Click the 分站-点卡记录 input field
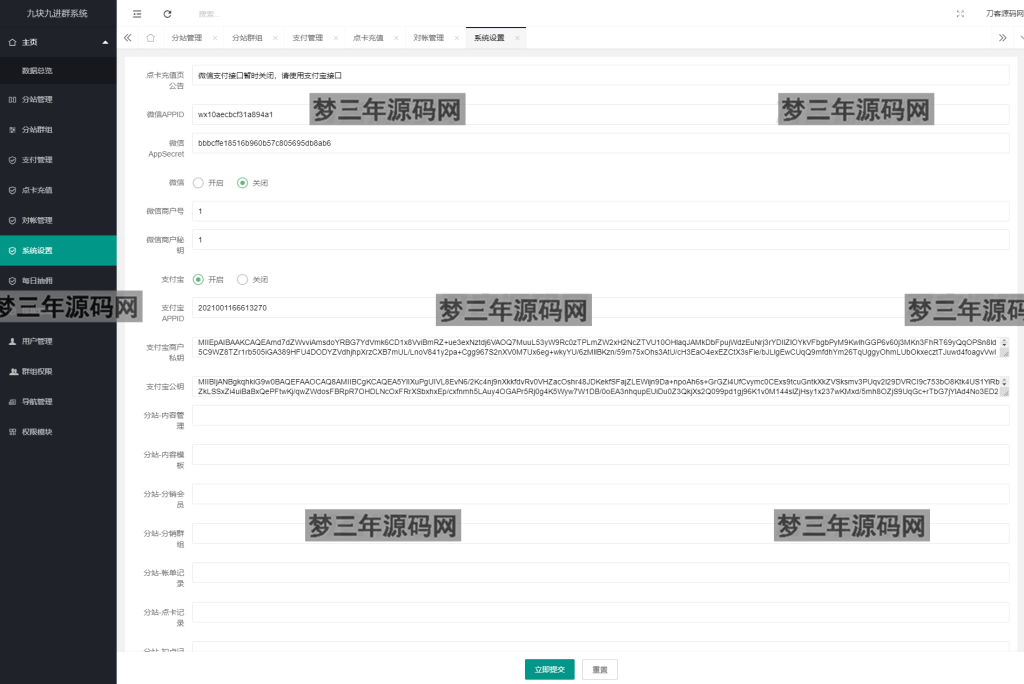Image resolution: width=1024 pixels, height=684 pixels. tap(601, 613)
